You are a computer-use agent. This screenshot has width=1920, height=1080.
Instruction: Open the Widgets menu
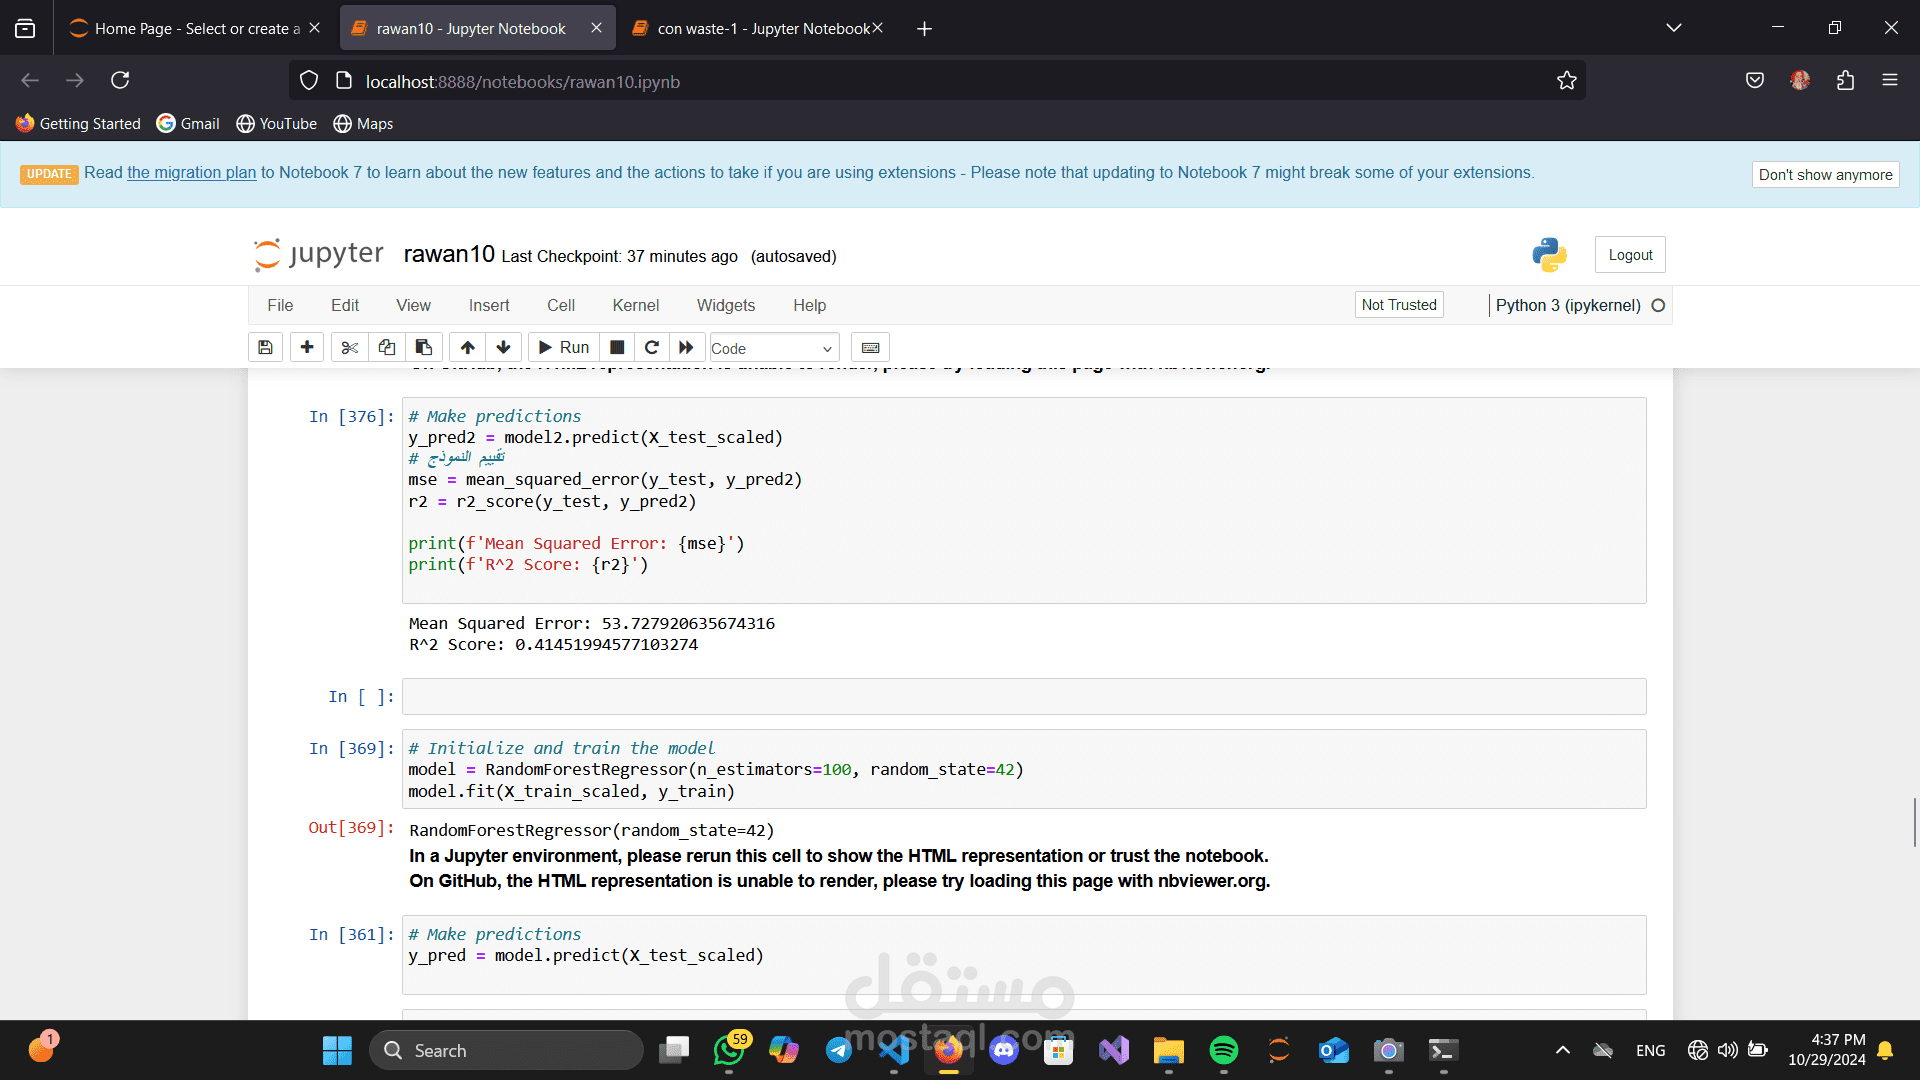click(x=726, y=305)
